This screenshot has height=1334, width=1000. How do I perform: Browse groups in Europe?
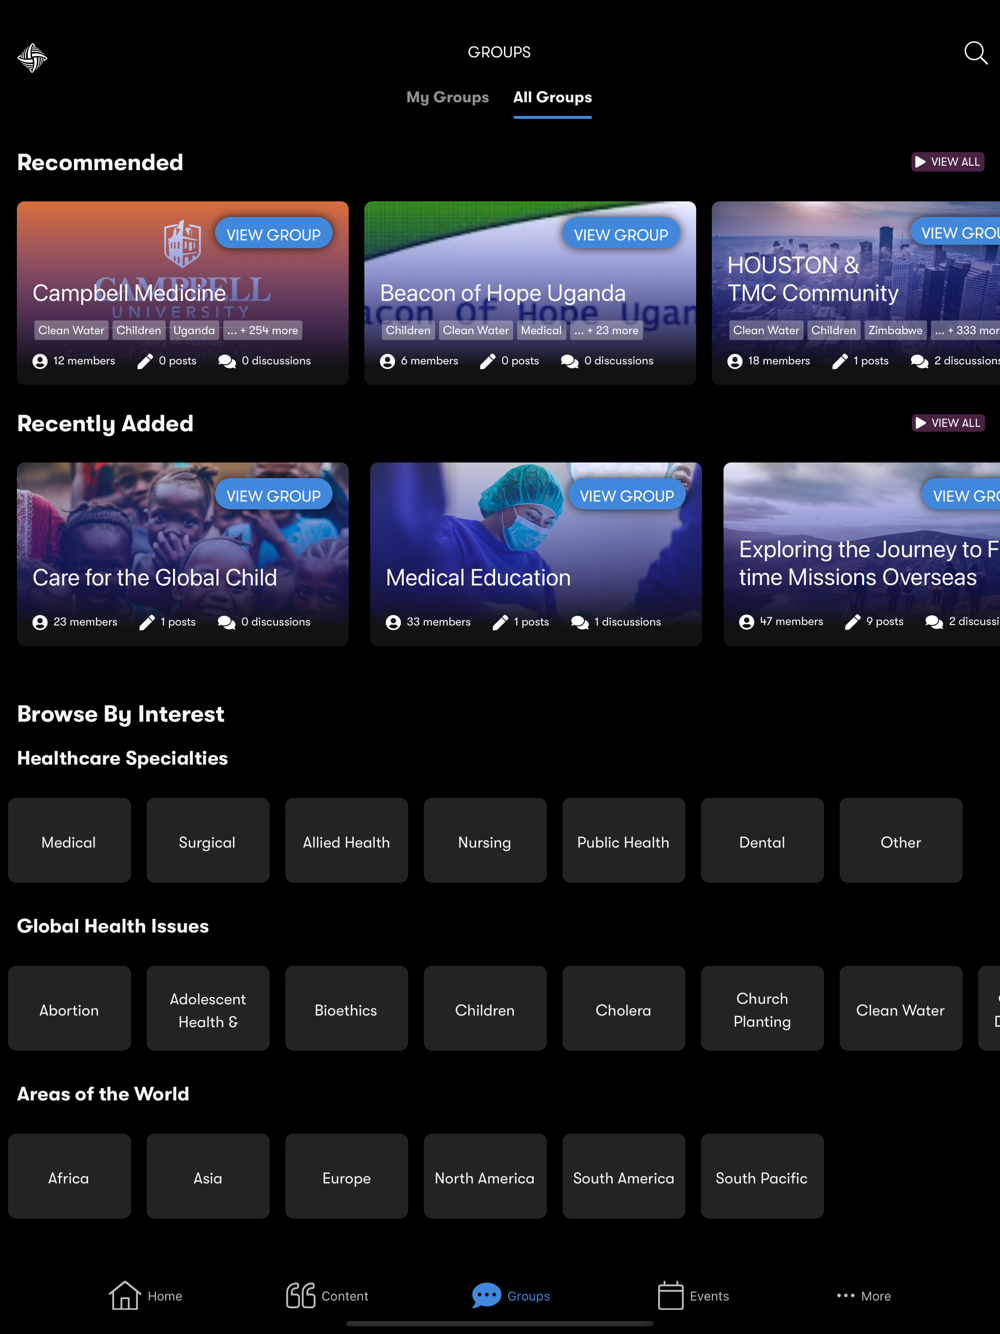(x=347, y=1177)
